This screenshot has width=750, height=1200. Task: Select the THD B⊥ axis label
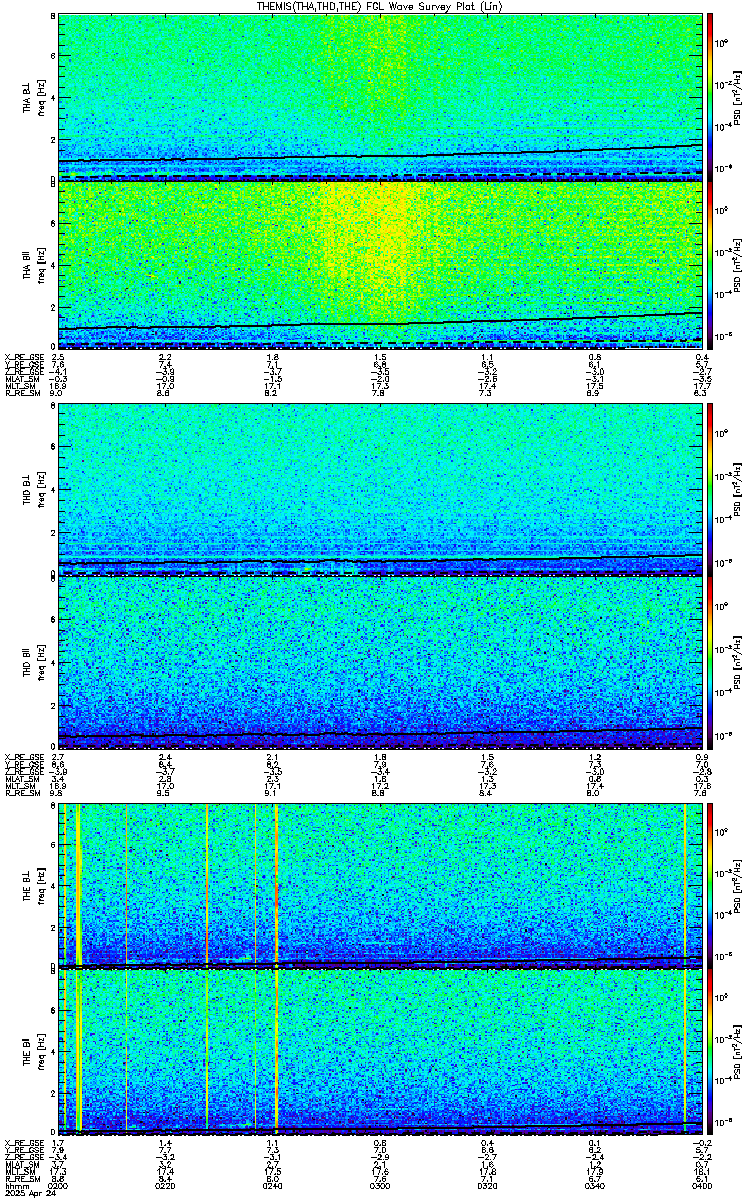(27, 489)
